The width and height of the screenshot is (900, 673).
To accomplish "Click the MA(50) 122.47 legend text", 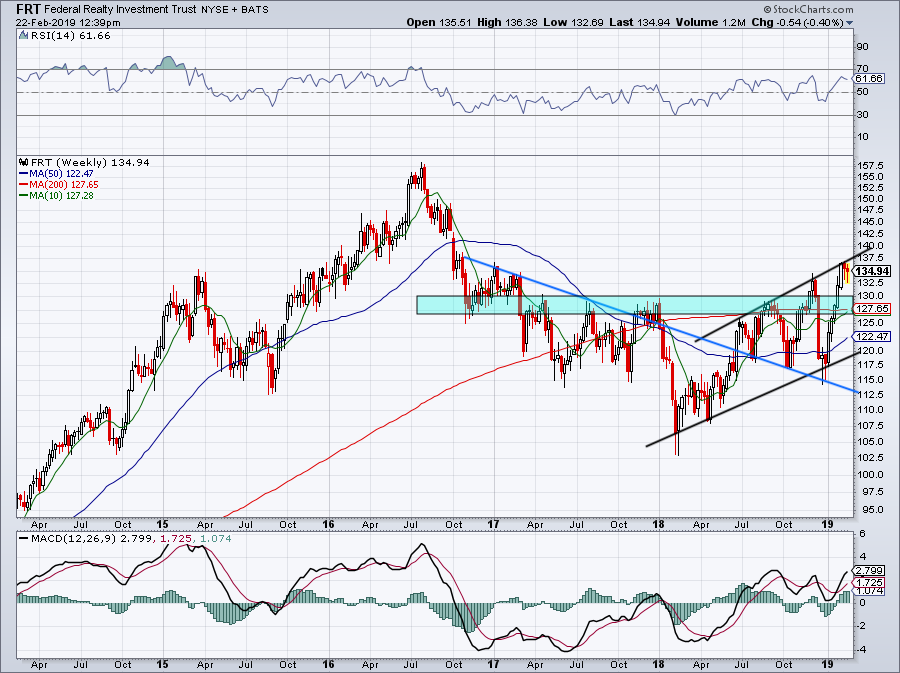I will click(x=61, y=173).
